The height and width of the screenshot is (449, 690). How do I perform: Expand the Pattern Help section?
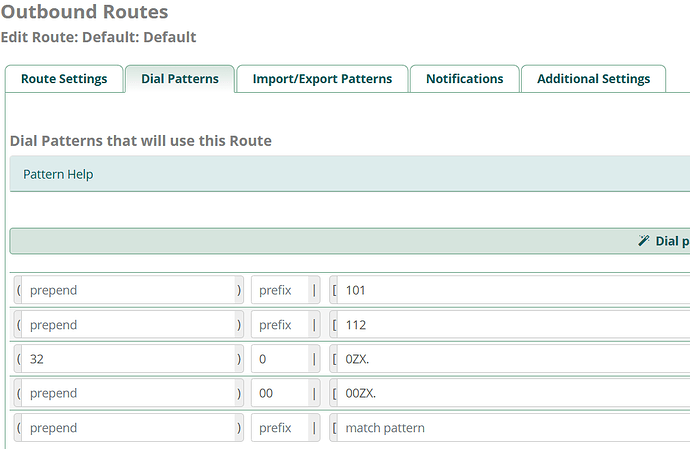[x=58, y=174]
